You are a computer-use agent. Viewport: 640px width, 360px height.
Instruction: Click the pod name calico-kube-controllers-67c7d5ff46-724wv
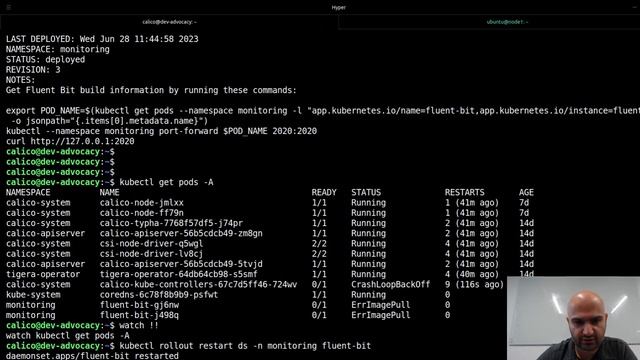pos(198,284)
